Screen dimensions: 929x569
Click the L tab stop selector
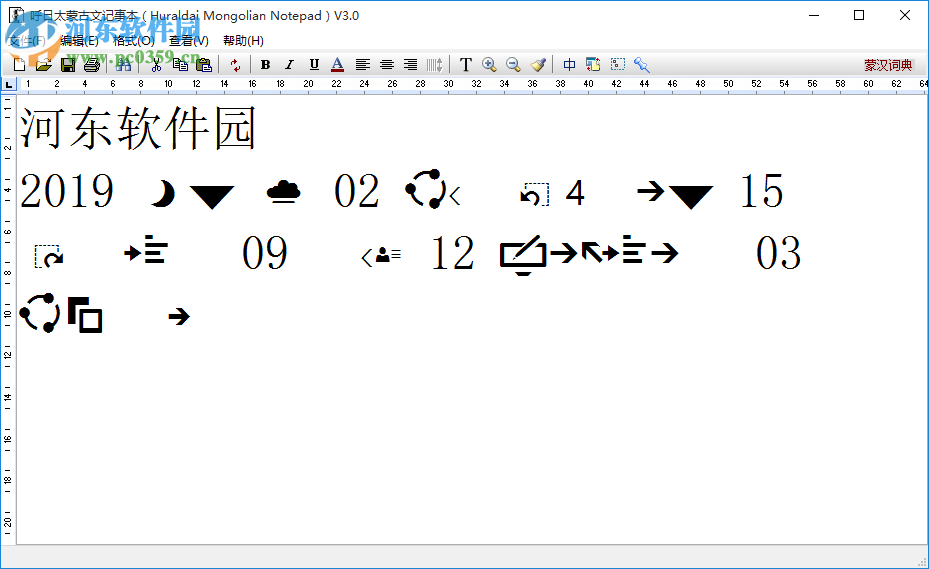click(8, 85)
